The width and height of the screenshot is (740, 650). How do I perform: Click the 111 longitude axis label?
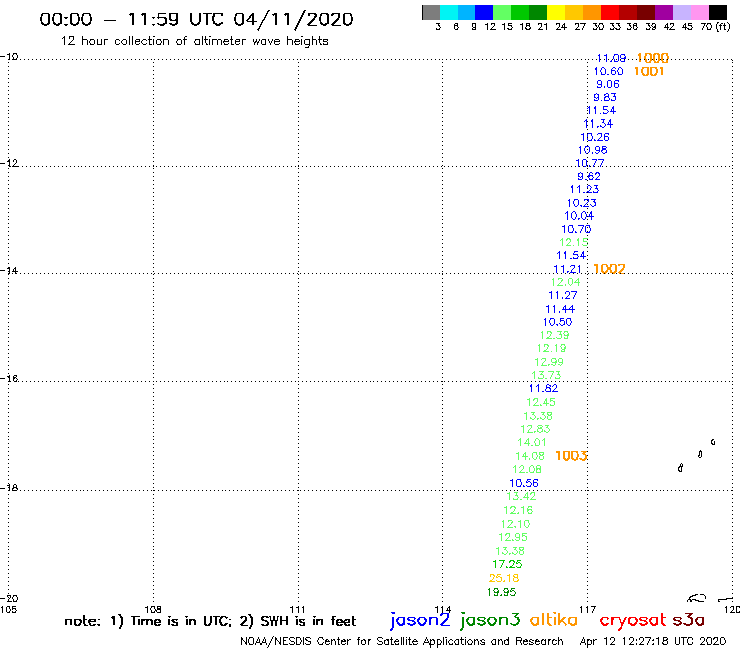tap(297, 609)
